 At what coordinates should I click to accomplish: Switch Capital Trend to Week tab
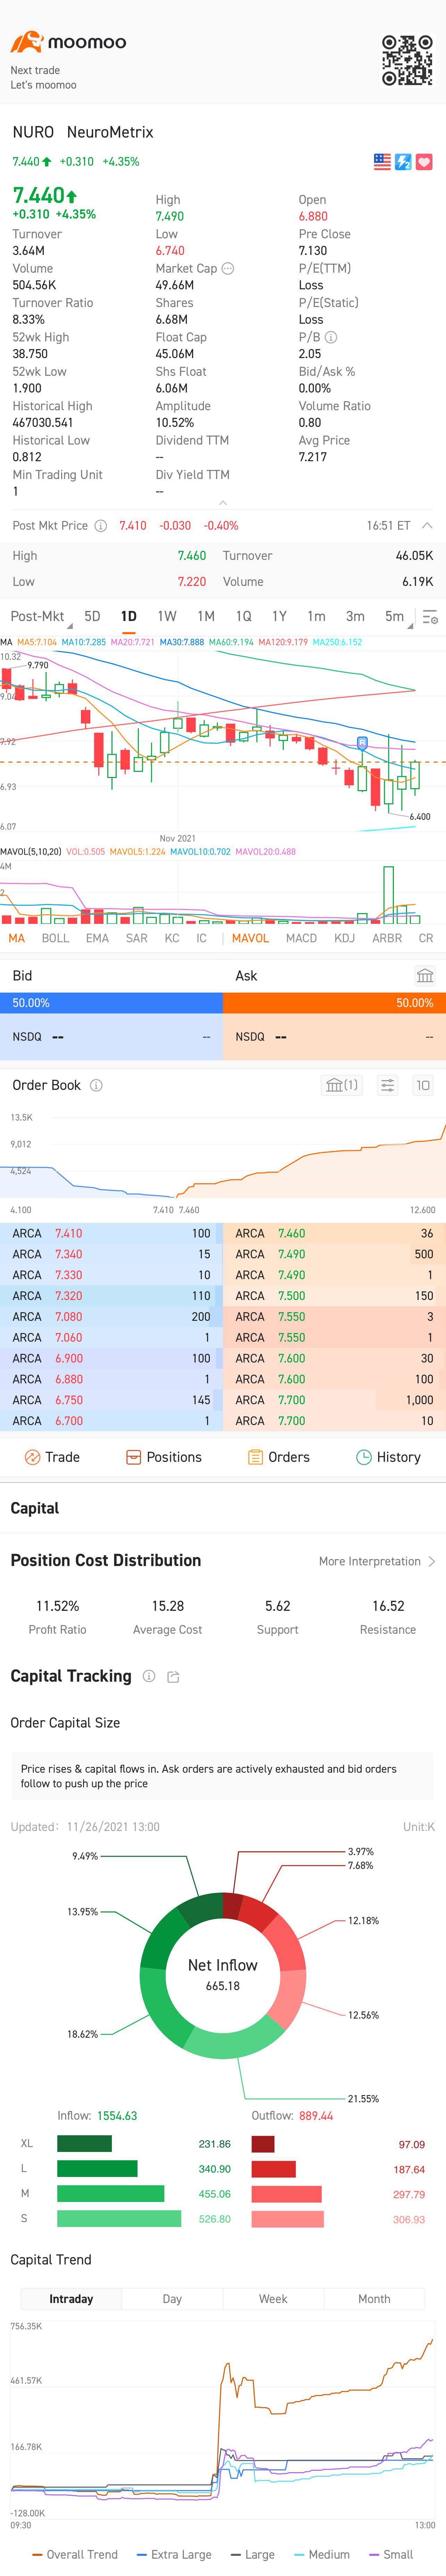(273, 2299)
